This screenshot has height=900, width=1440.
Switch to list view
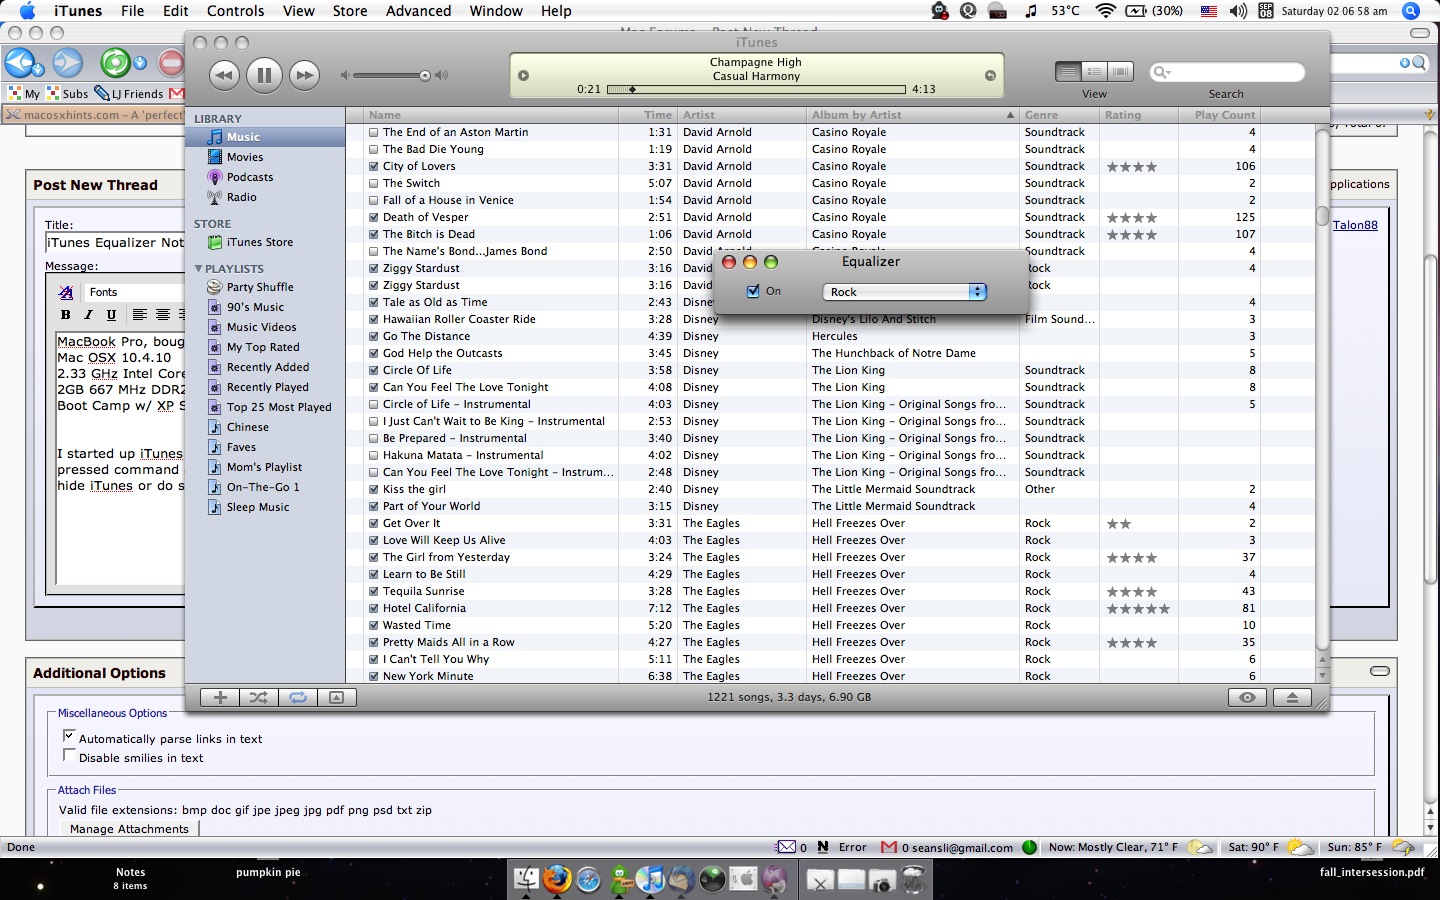pyautogui.click(x=1069, y=72)
